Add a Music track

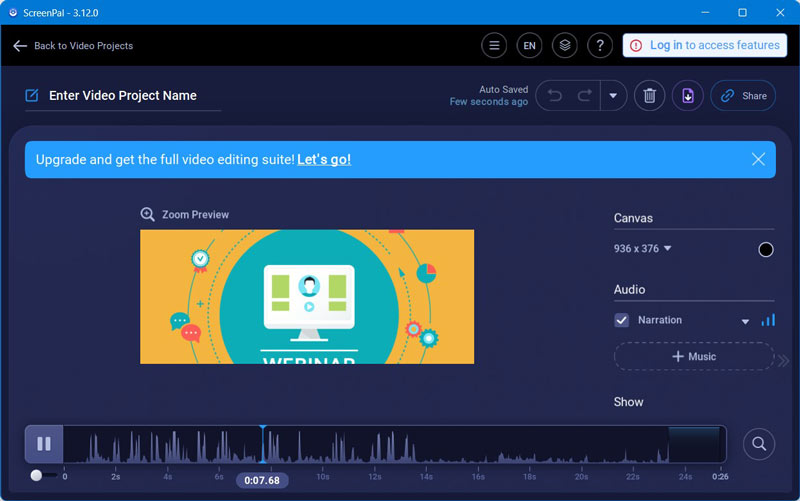(x=694, y=356)
